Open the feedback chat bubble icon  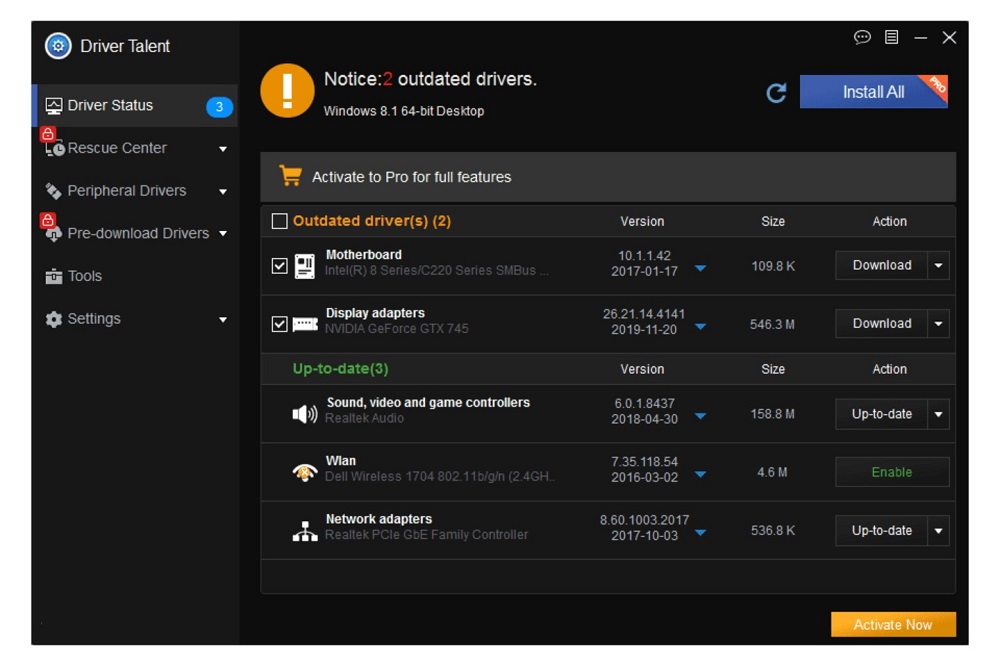[862, 38]
